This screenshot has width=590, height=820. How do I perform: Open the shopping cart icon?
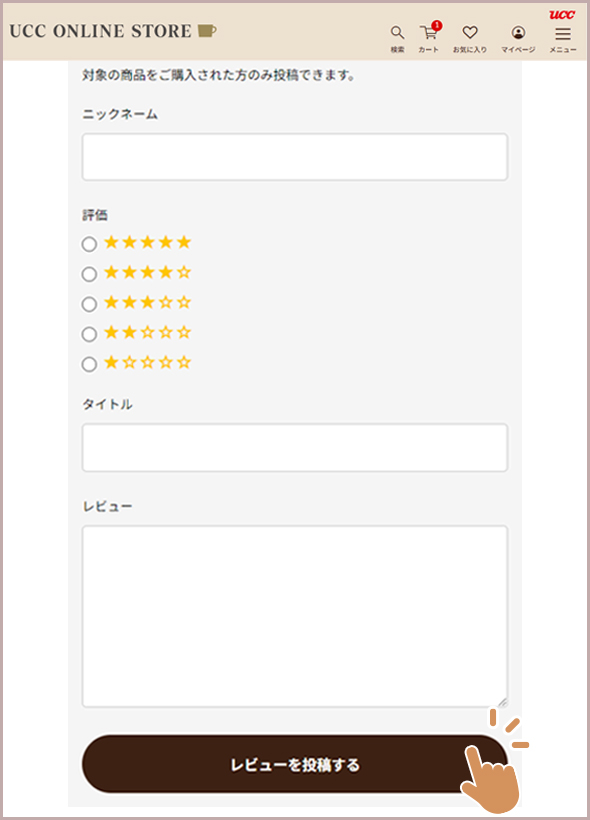click(429, 33)
